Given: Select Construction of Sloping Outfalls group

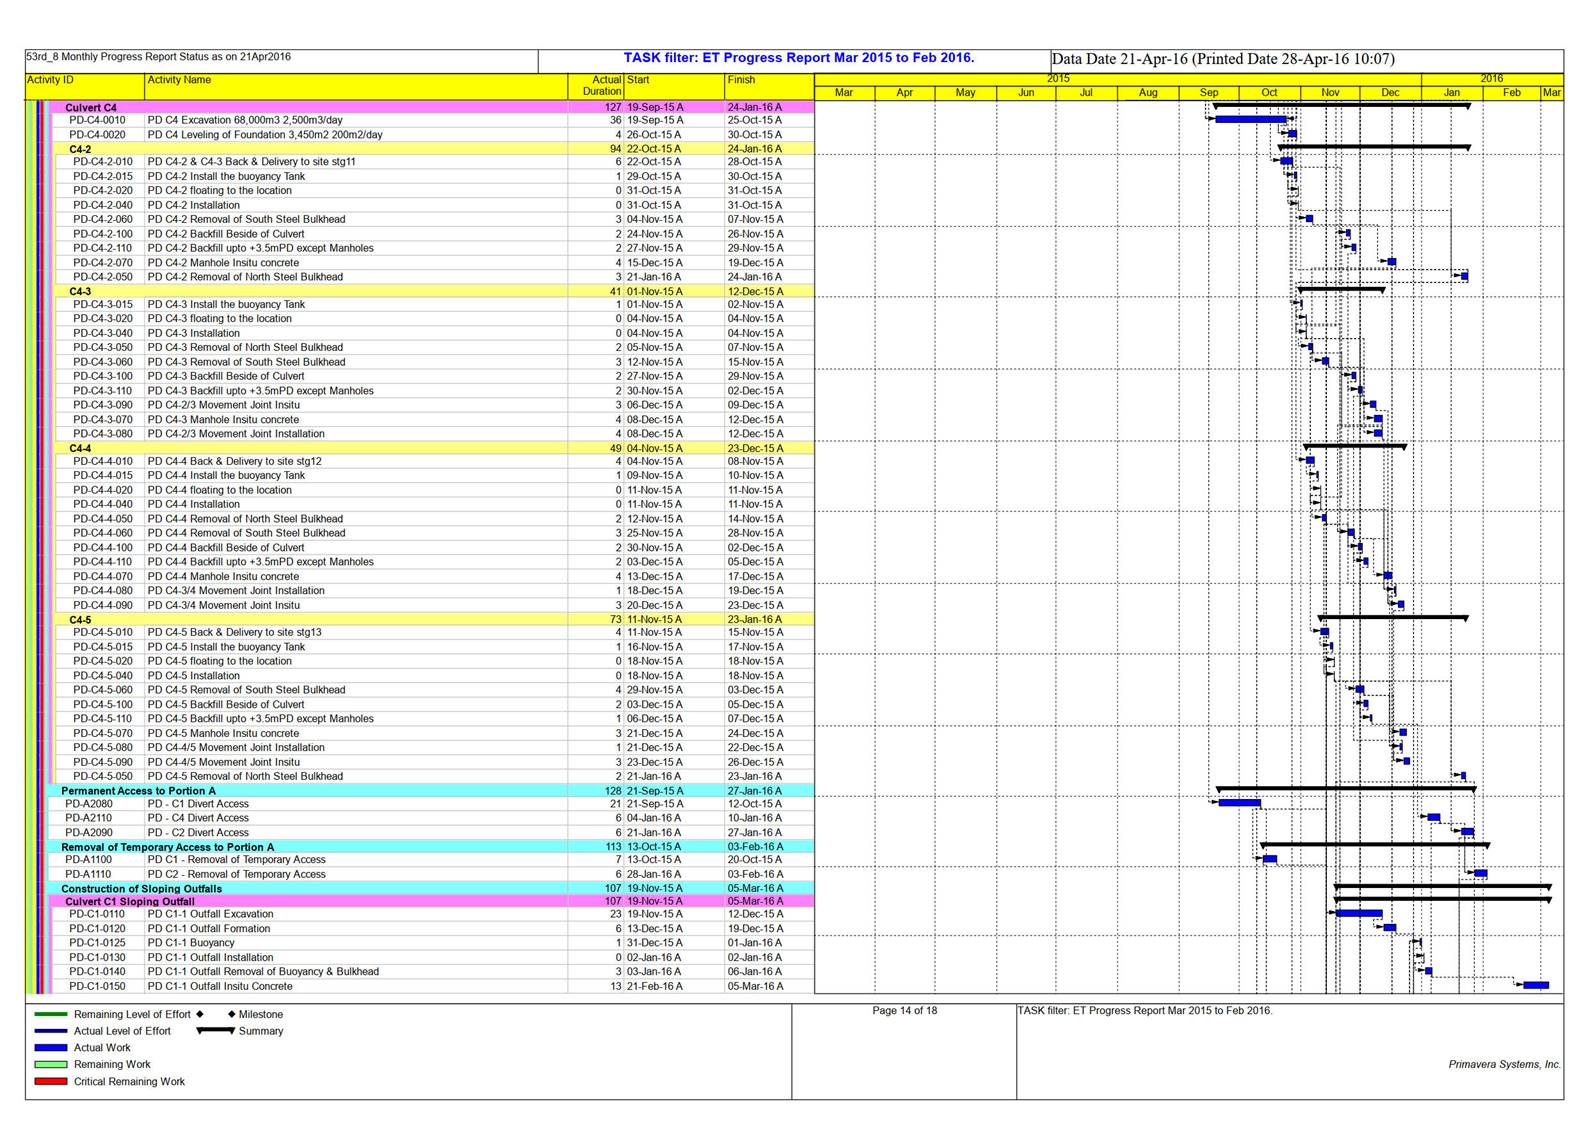Looking at the screenshot, I should pos(428,889).
